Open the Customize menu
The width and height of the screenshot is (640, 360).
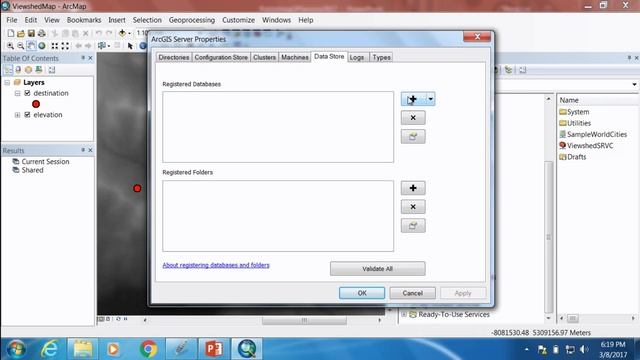coord(238,20)
